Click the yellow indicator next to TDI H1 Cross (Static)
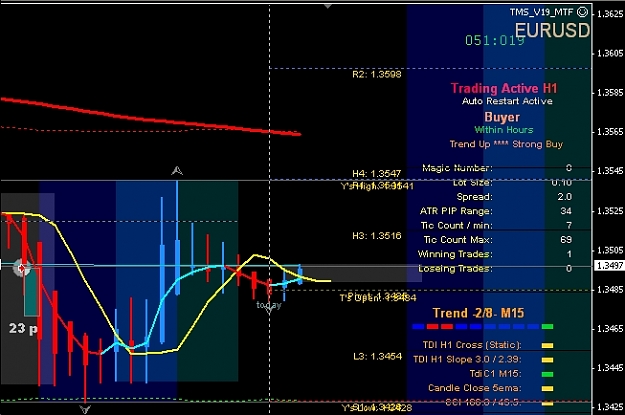The width and height of the screenshot is (625, 415). click(547, 345)
